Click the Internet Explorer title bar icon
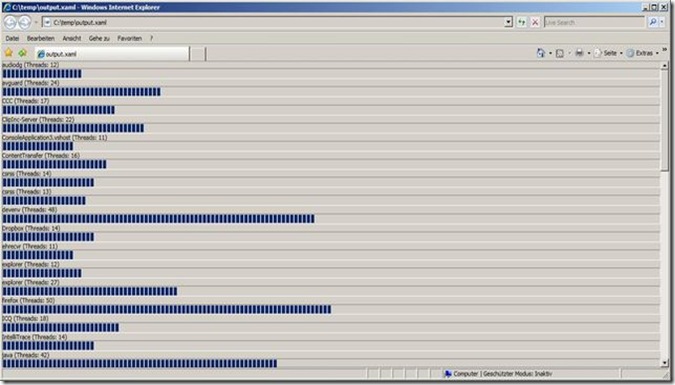The width and height of the screenshot is (675, 385). [6, 7]
